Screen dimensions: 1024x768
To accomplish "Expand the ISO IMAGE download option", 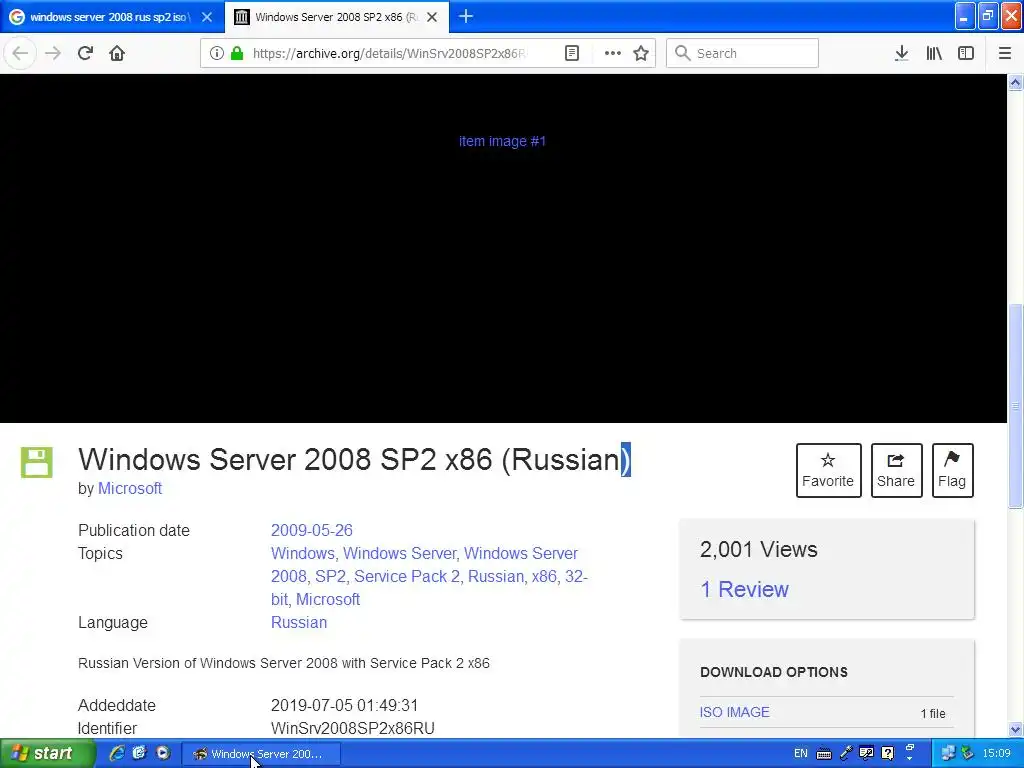I will tap(735, 712).
